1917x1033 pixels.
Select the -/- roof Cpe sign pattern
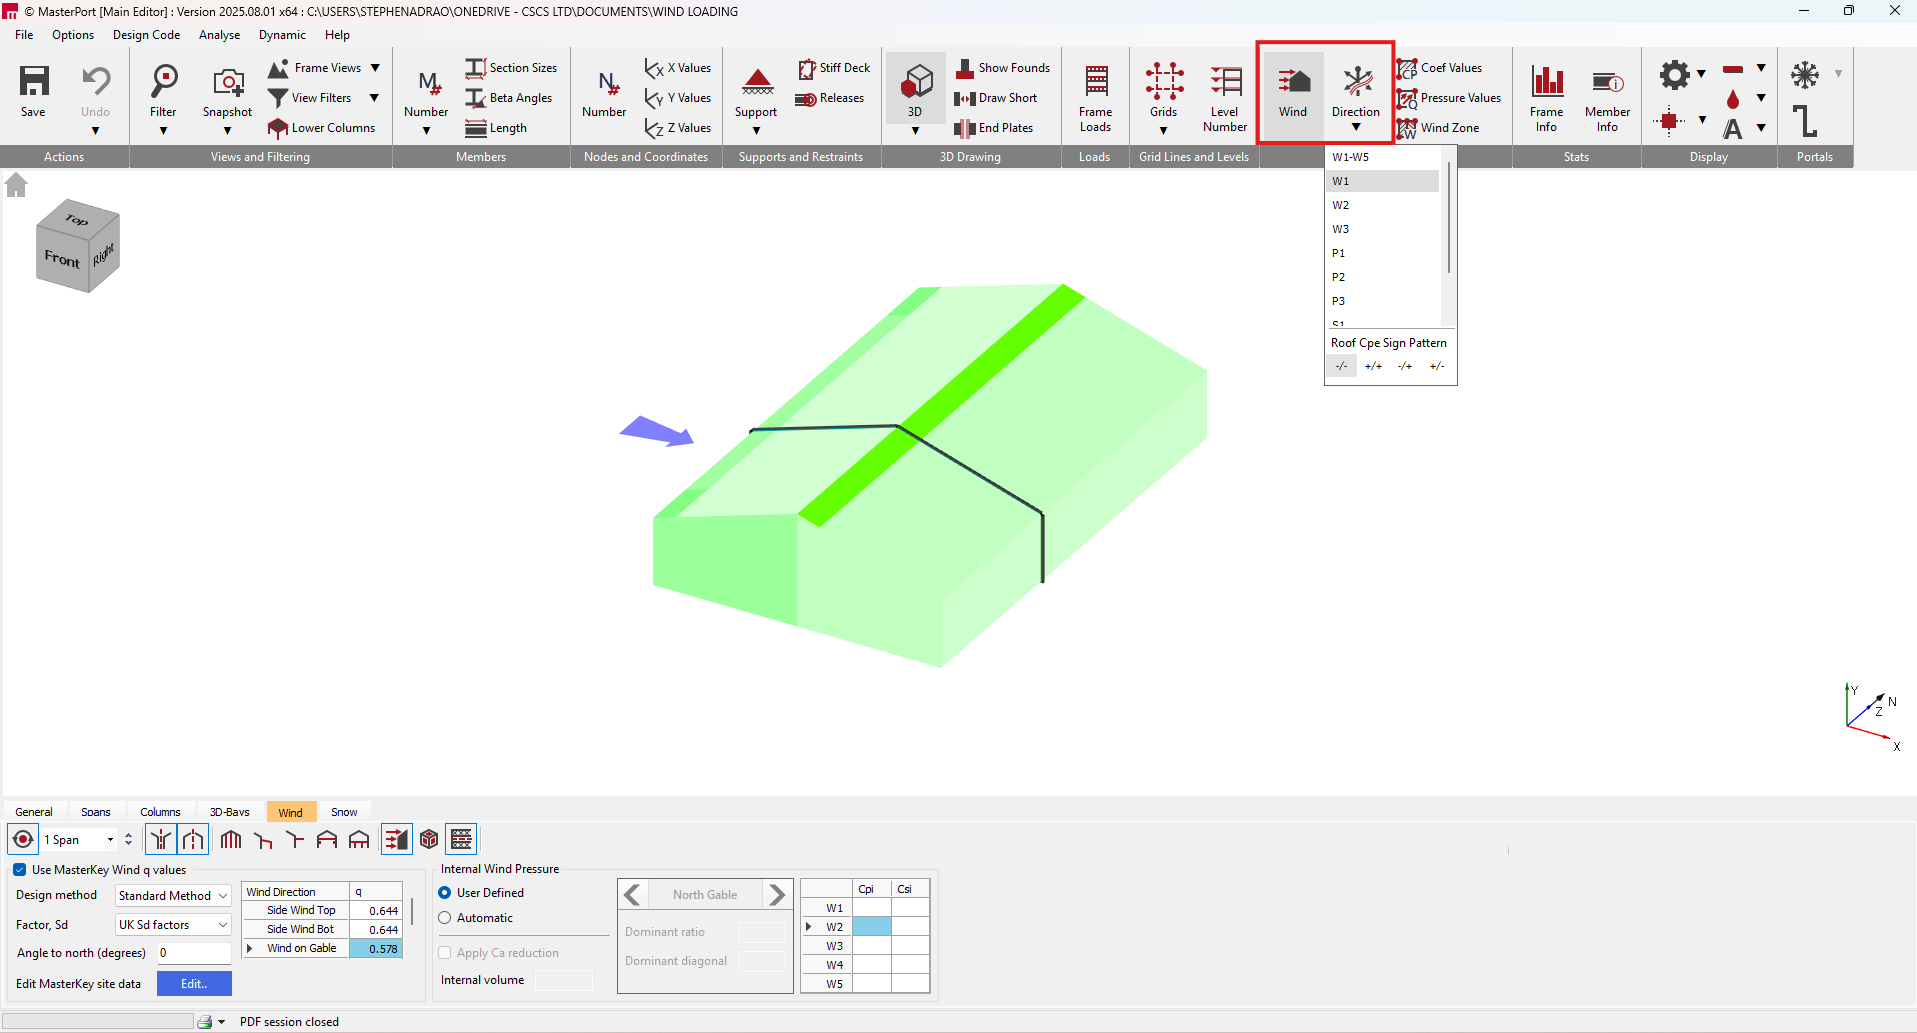[1342, 366]
